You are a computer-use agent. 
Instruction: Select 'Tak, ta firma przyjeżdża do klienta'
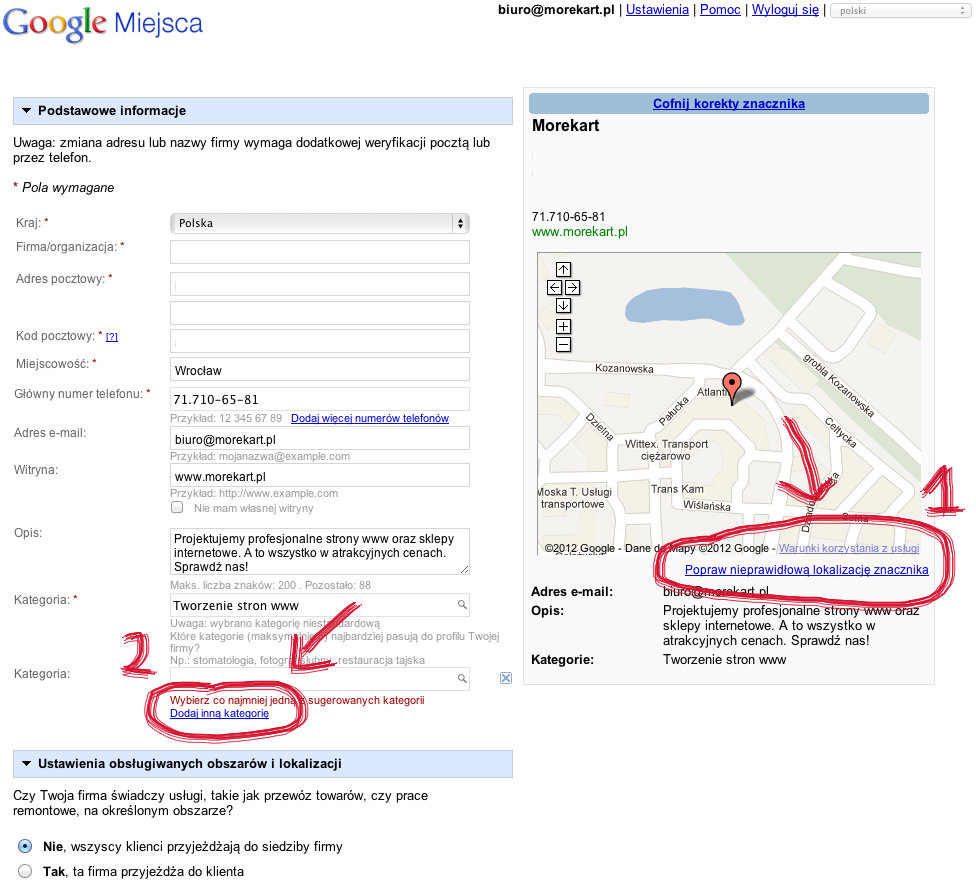tap(25, 871)
